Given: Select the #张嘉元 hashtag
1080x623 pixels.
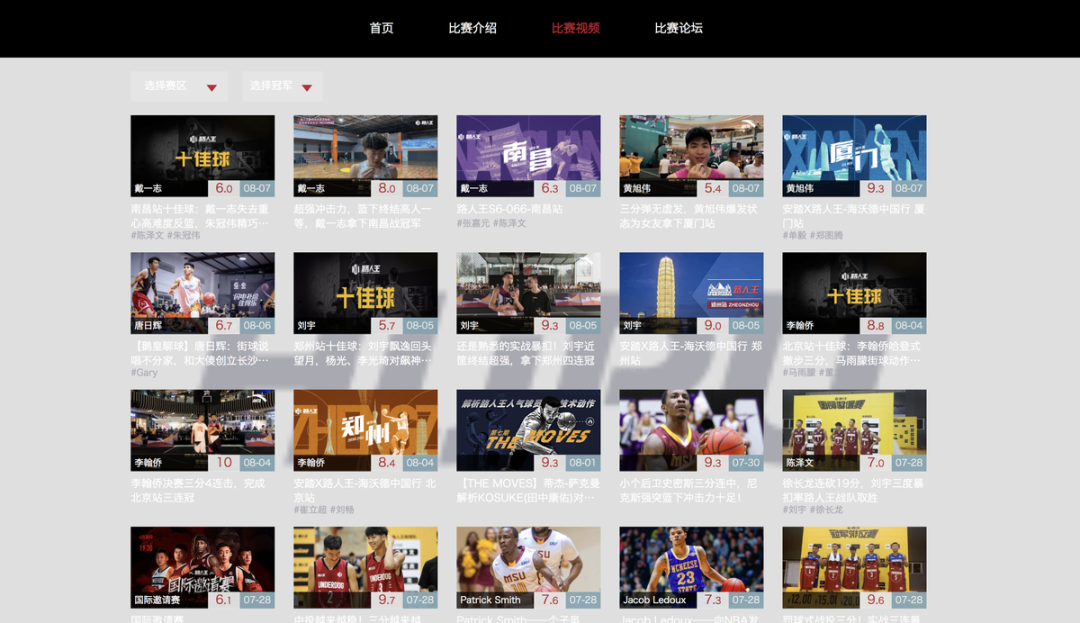Looking at the screenshot, I should point(473,223).
